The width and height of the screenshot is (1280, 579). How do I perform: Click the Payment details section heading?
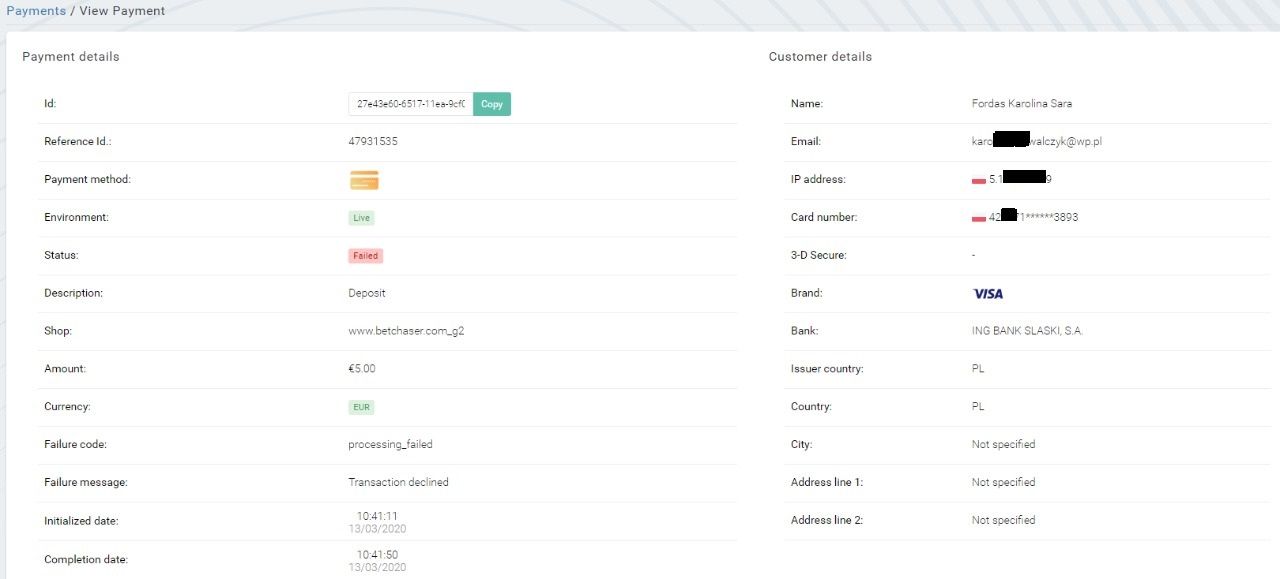click(71, 57)
